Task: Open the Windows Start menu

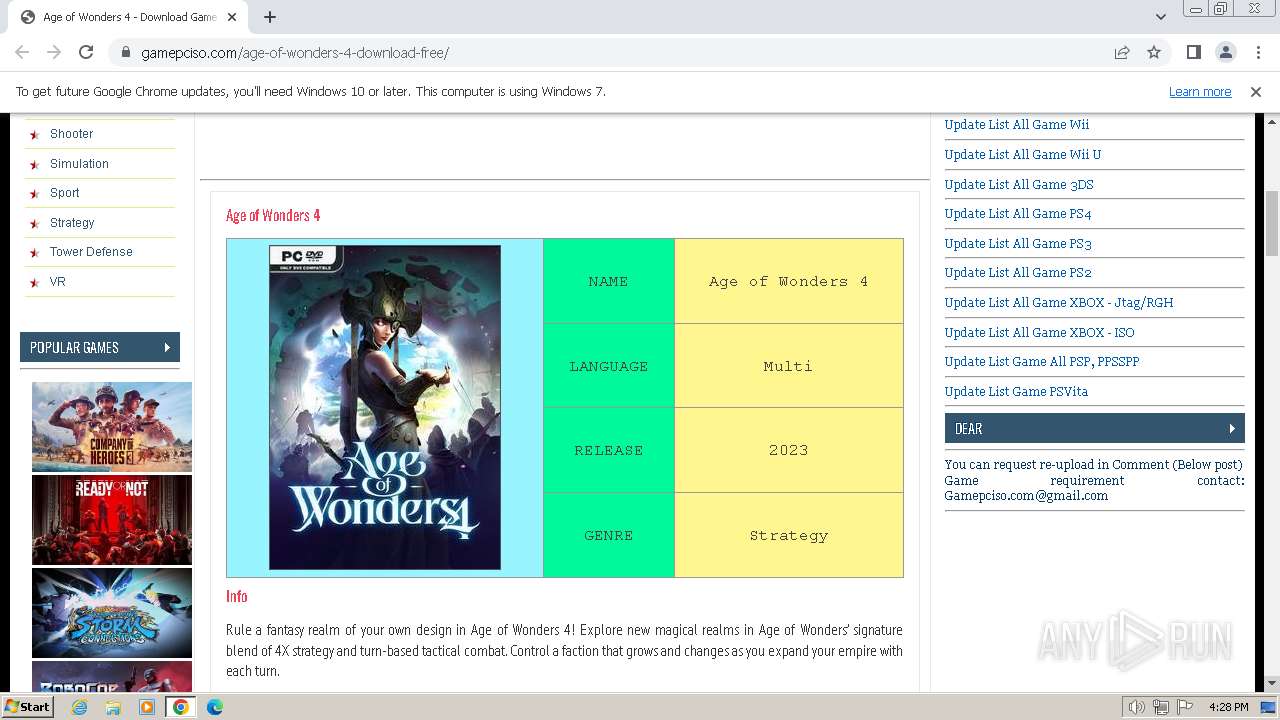Action: pos(28,706)
